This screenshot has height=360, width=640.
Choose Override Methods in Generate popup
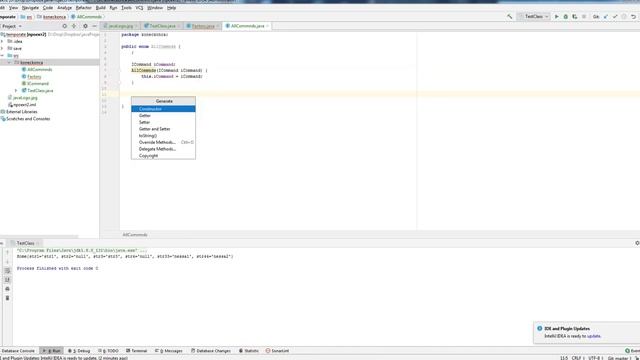pos(163,142)
